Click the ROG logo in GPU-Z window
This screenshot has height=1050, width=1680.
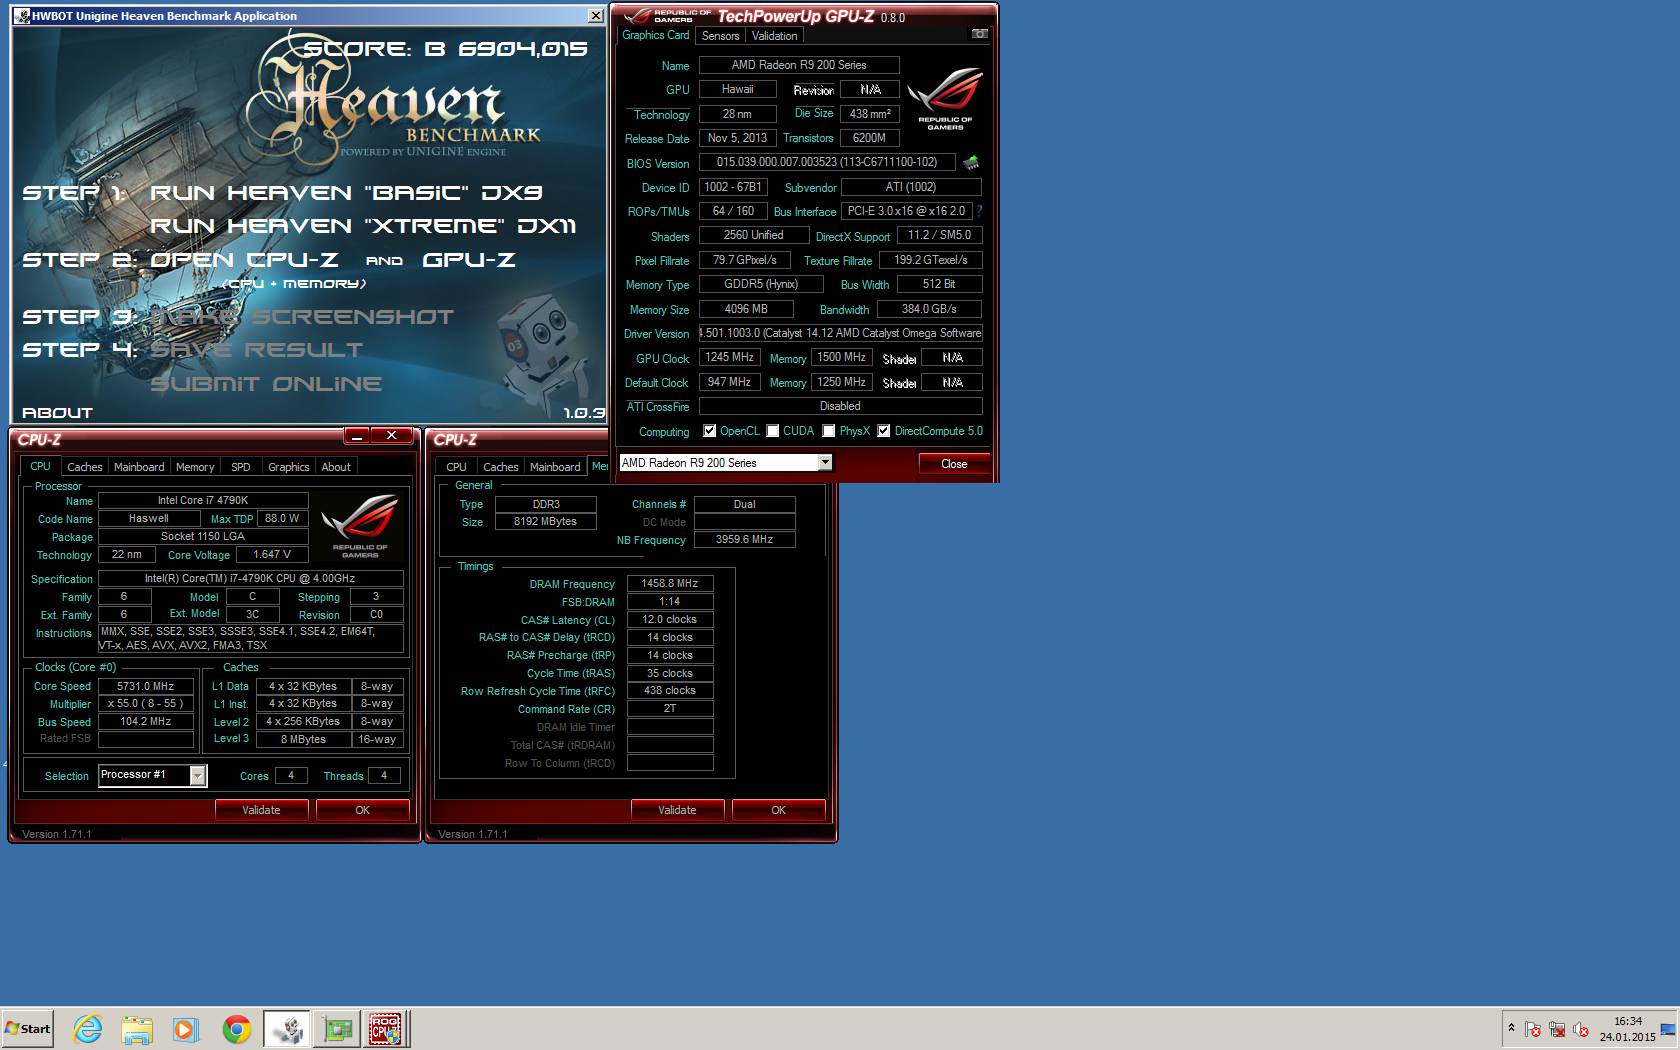tap(945, 98)
